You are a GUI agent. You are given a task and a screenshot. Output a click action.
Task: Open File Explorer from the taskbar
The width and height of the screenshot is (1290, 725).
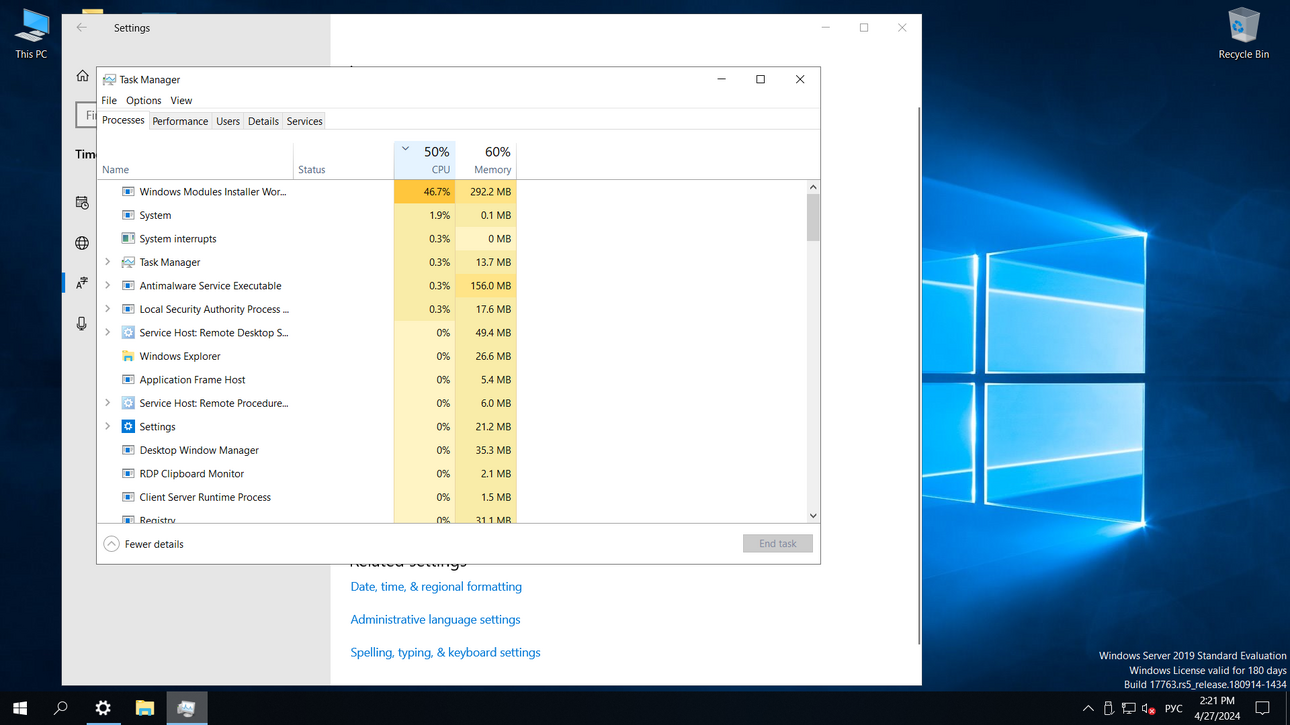click(x=145, y=708)
